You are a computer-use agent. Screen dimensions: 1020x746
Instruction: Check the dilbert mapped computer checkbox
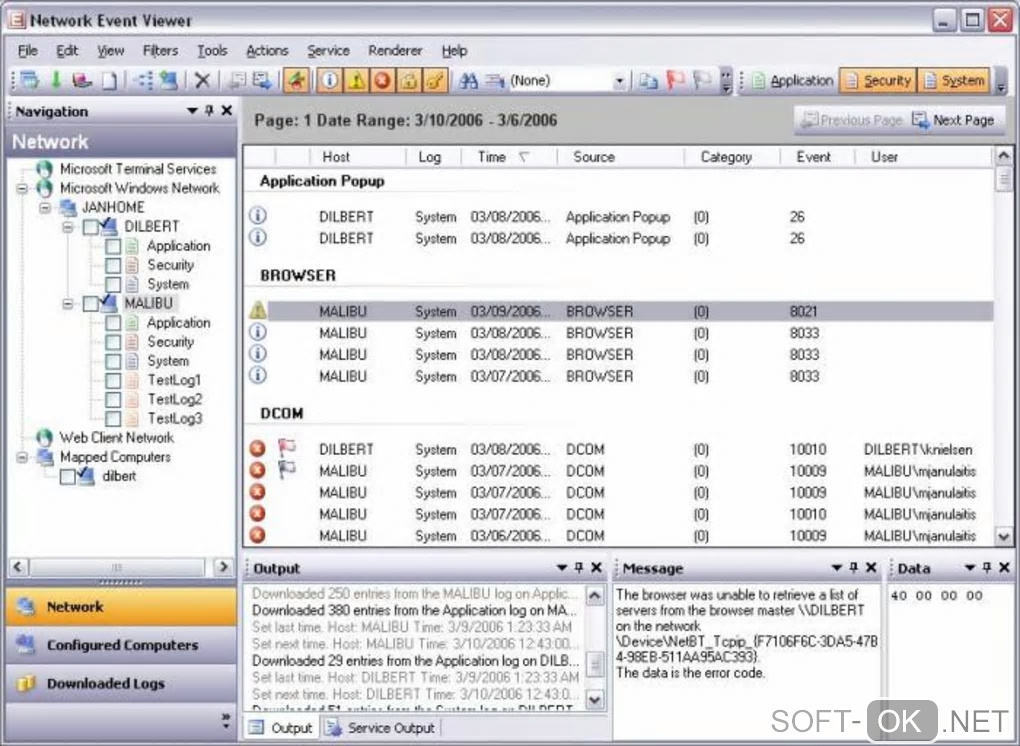(x=68, y=477)
